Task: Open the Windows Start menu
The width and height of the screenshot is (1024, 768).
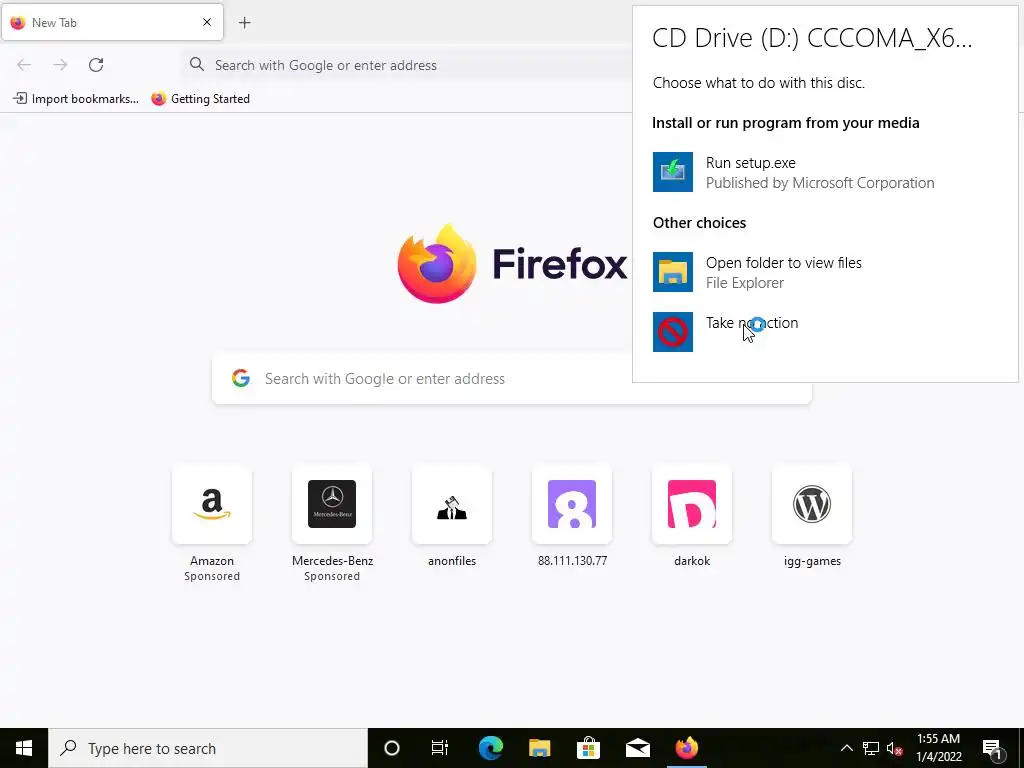Action: click(24, 748)
